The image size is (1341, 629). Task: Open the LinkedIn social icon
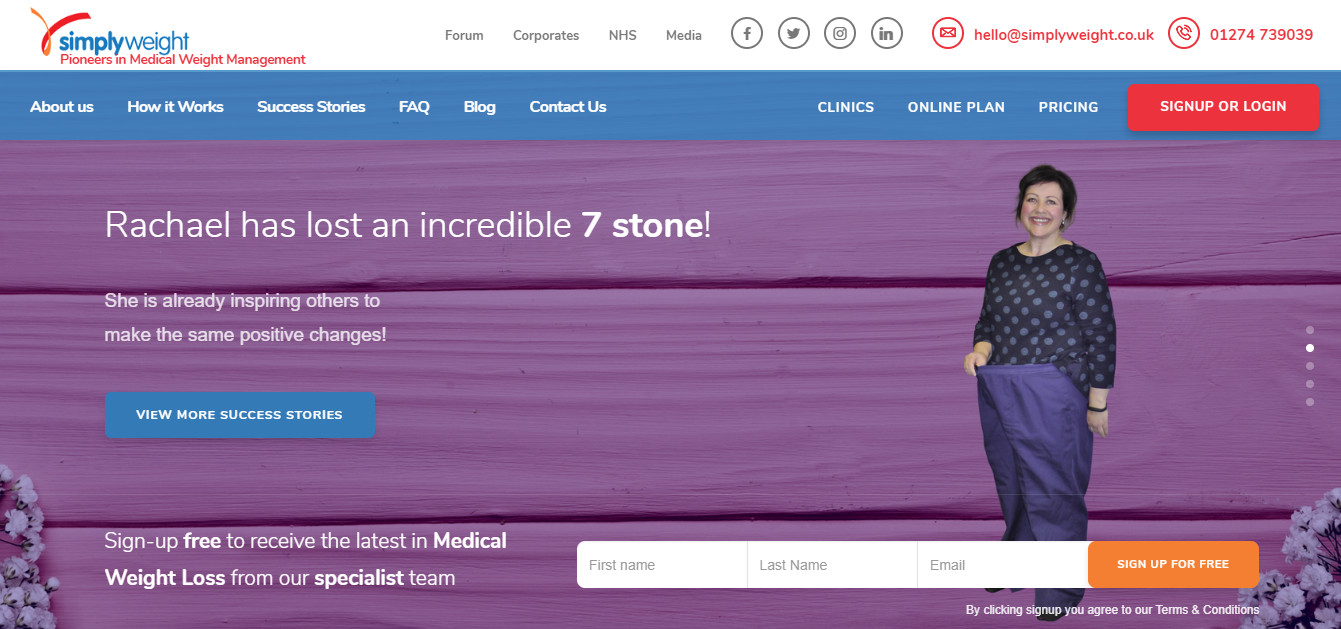click(886, 34)
